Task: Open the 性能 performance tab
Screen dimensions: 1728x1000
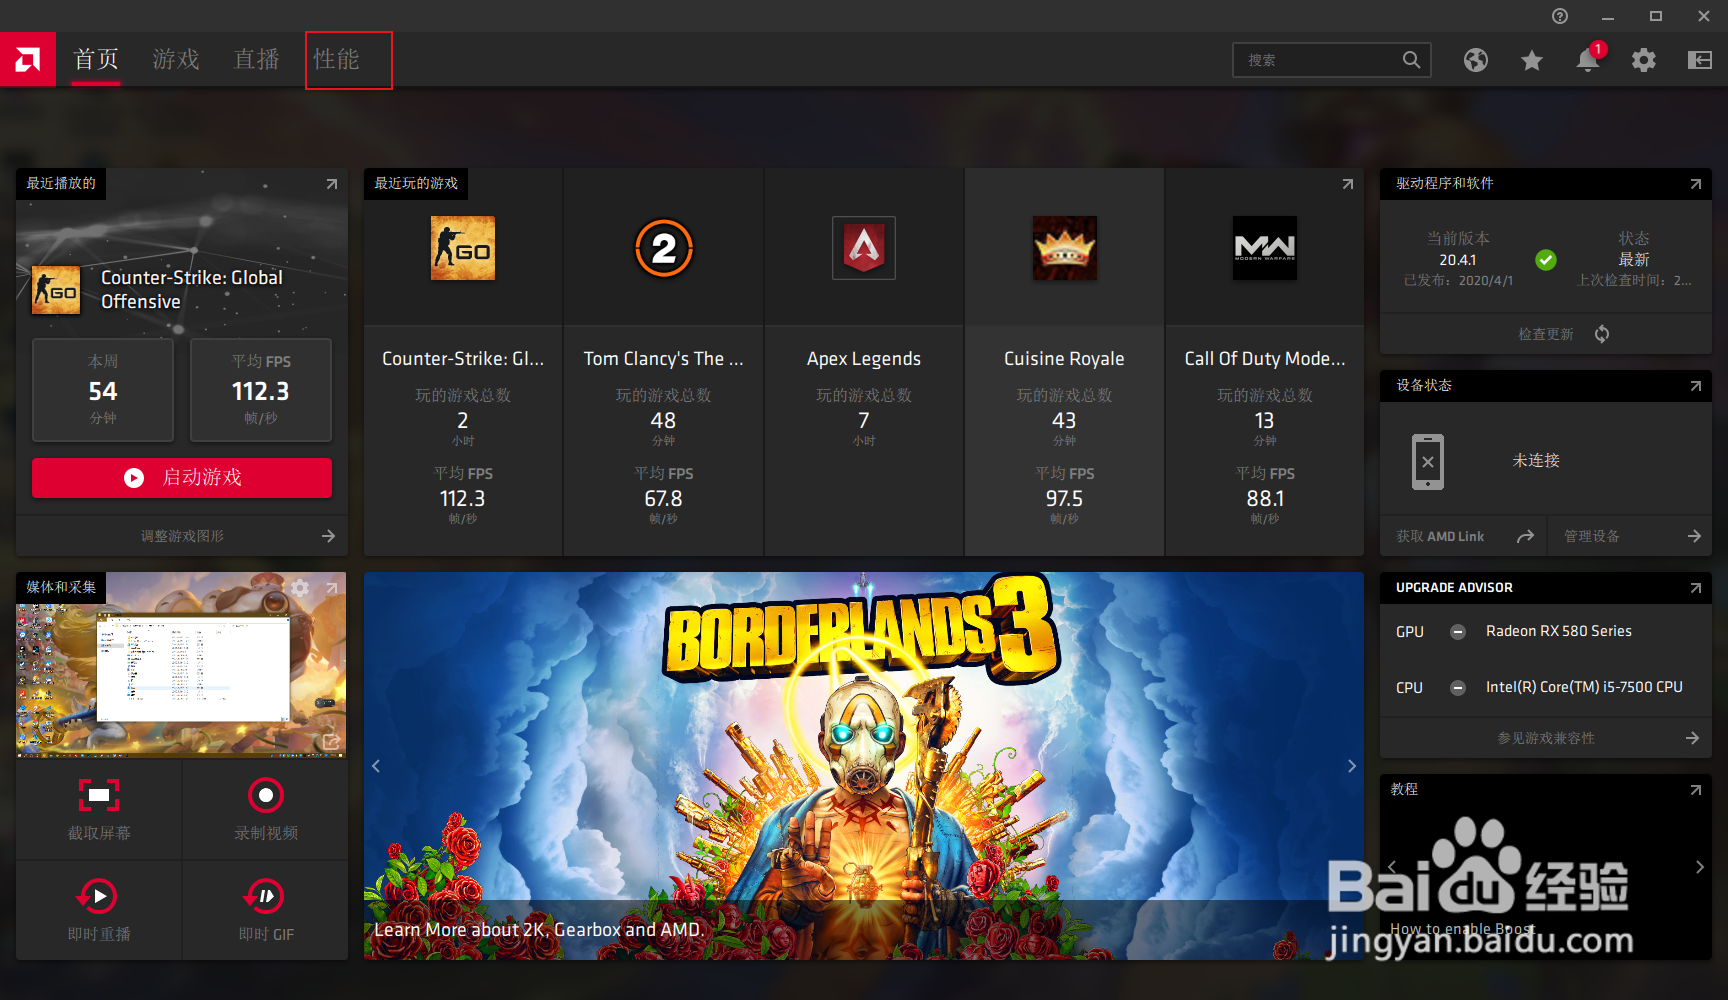Action: [336, 60]
